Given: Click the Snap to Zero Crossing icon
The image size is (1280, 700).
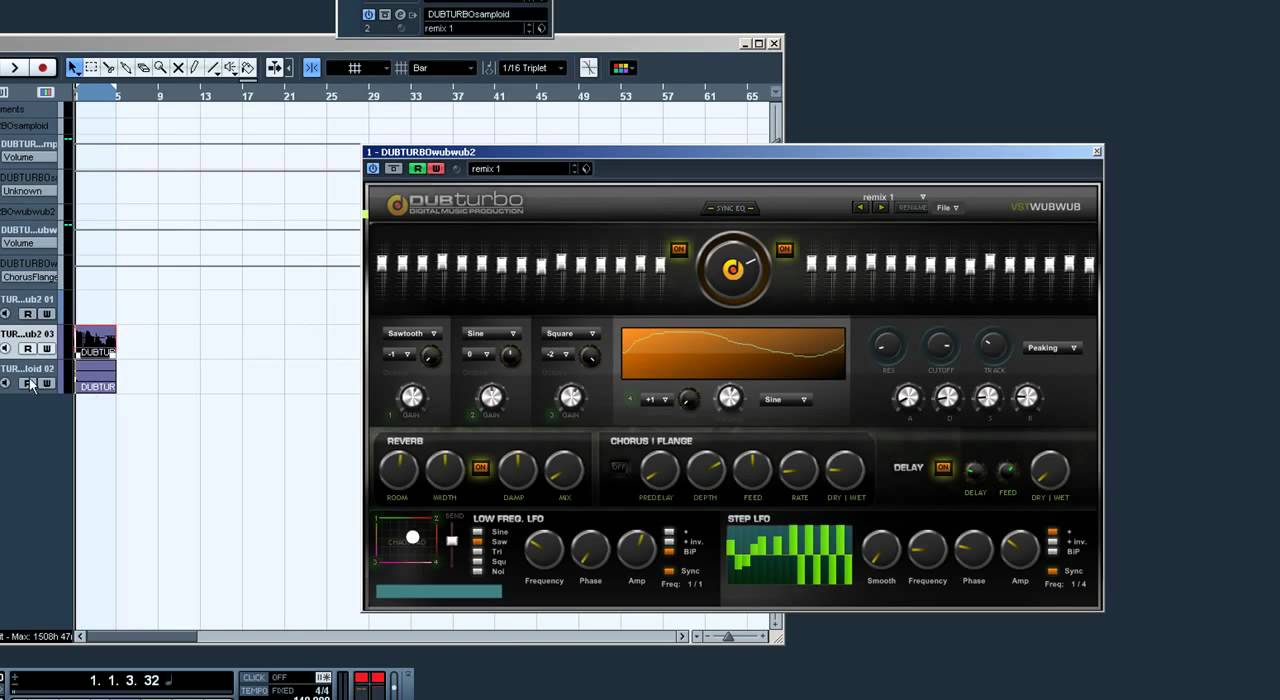Looking at the screenshot, I should pos(589,68).
